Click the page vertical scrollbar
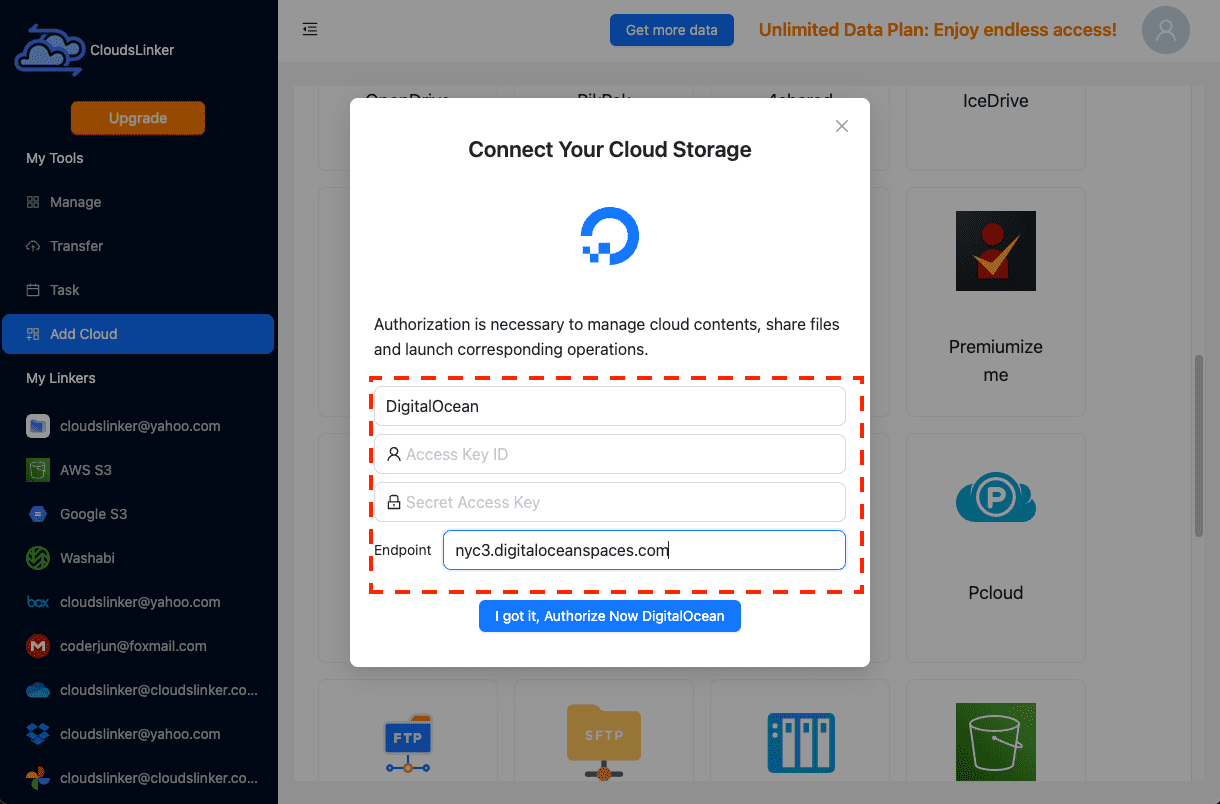The image size is (1220, 804). point(1199,446)
